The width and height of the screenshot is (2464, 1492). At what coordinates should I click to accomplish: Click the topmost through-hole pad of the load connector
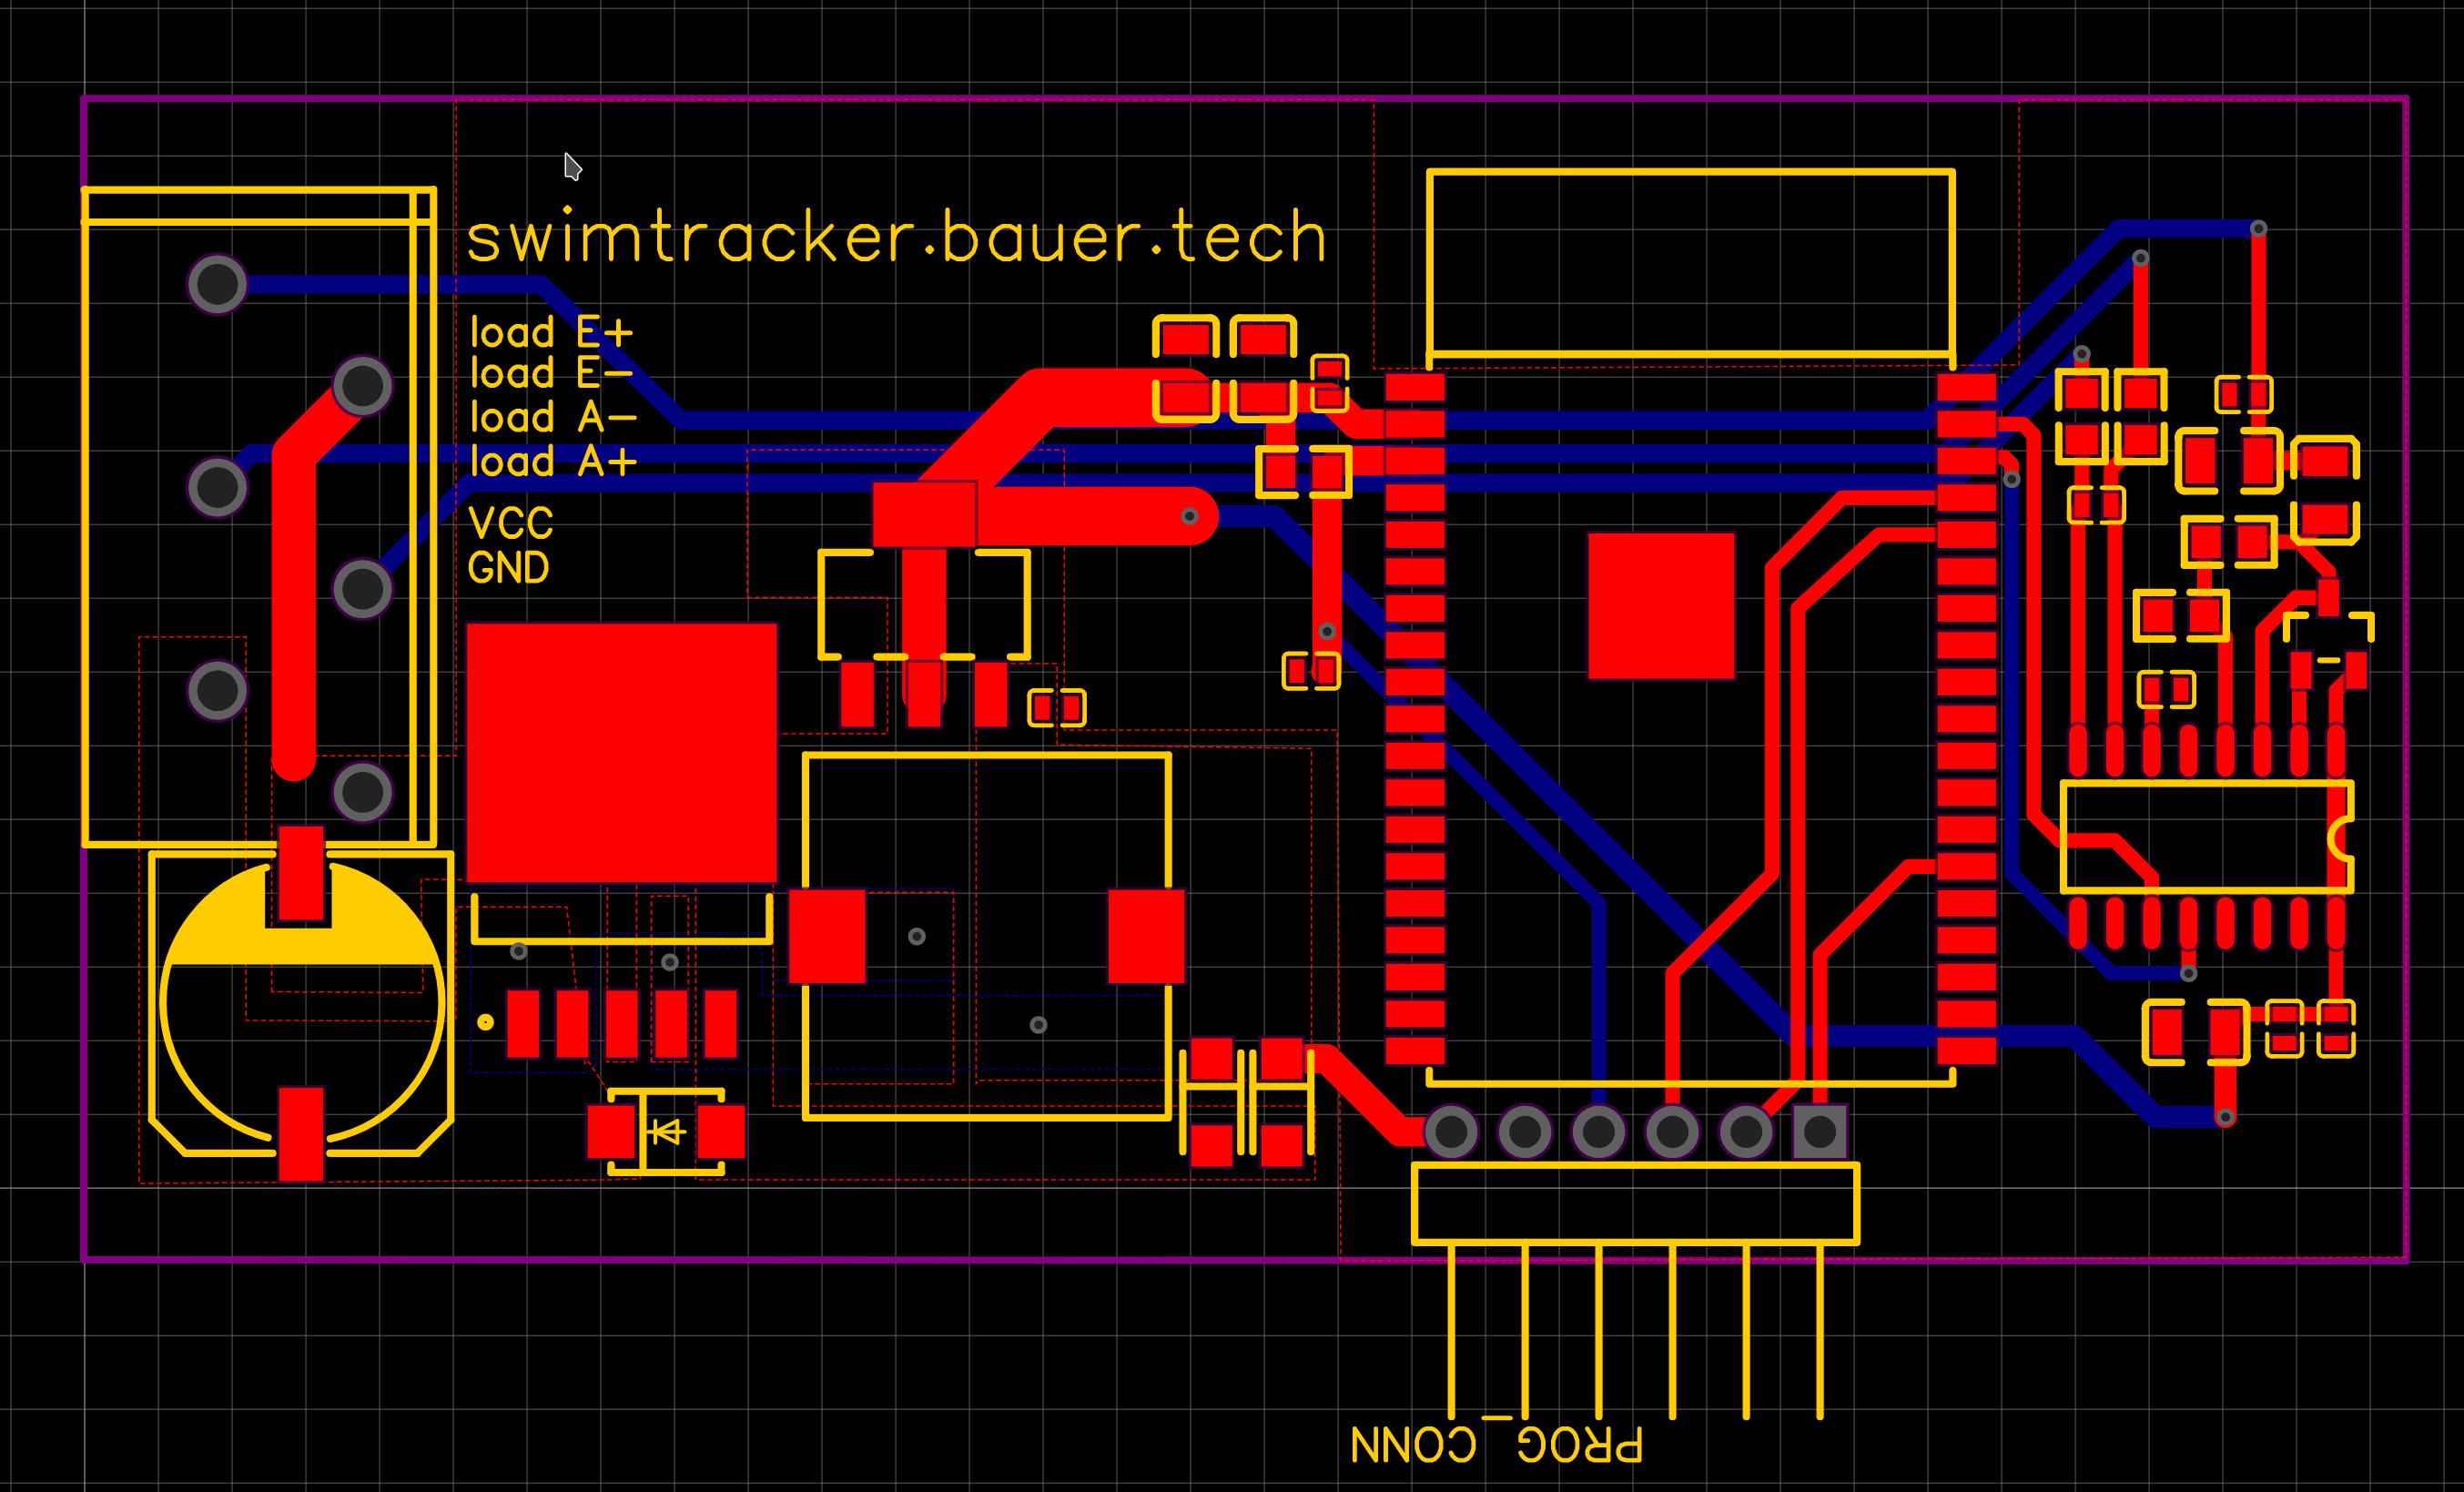pos(217,284)
